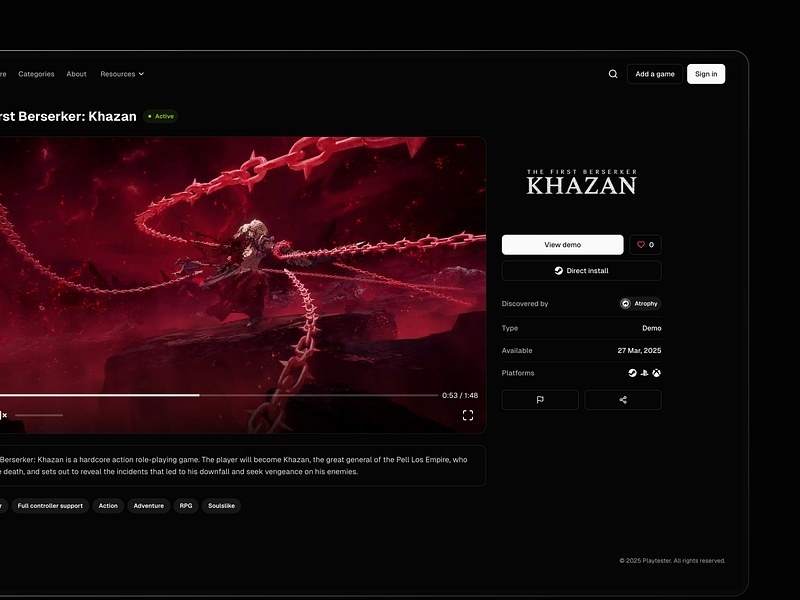Report the game with flag button
Screen dimensions: 800x600
(540, 400)
